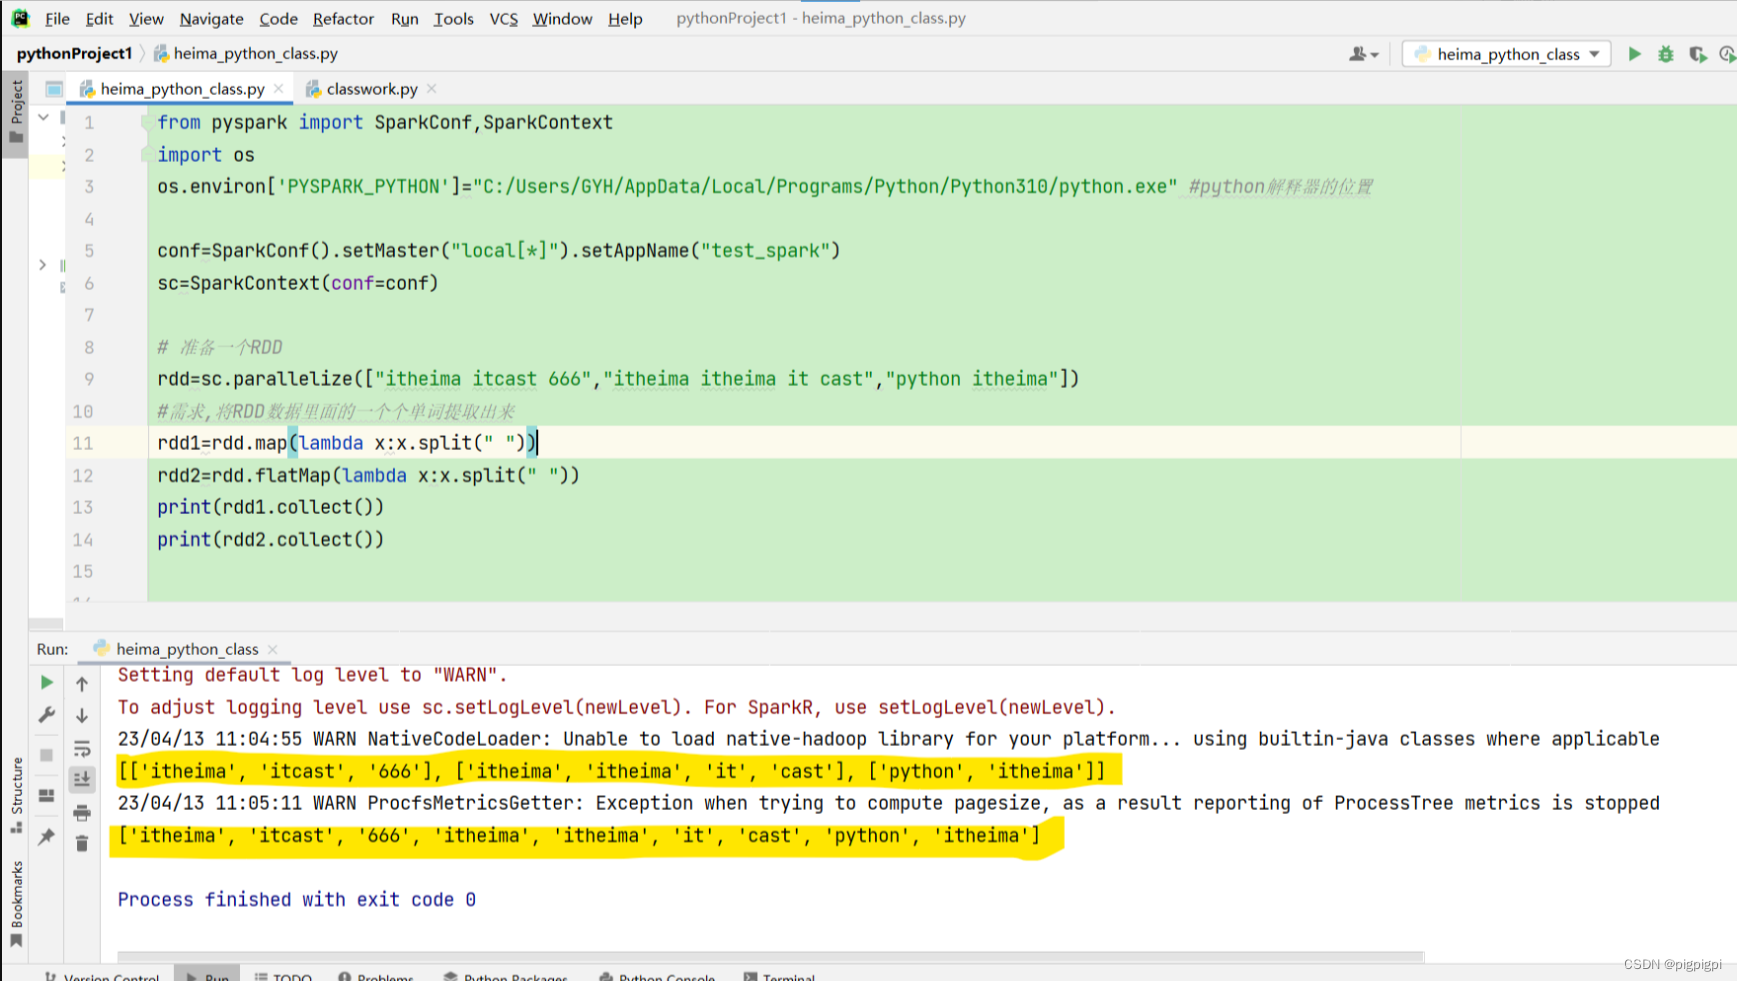Viewport: 1737px width, 981px height.
Task: Open the user account icon in the toolbar
Action: pos(1363,54)
